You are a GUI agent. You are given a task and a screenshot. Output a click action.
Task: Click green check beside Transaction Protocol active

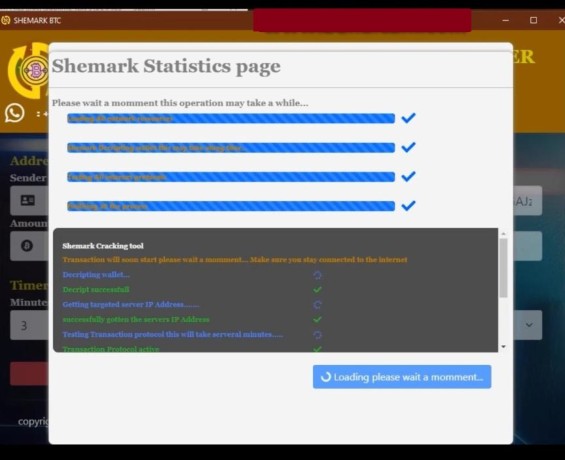317,349
